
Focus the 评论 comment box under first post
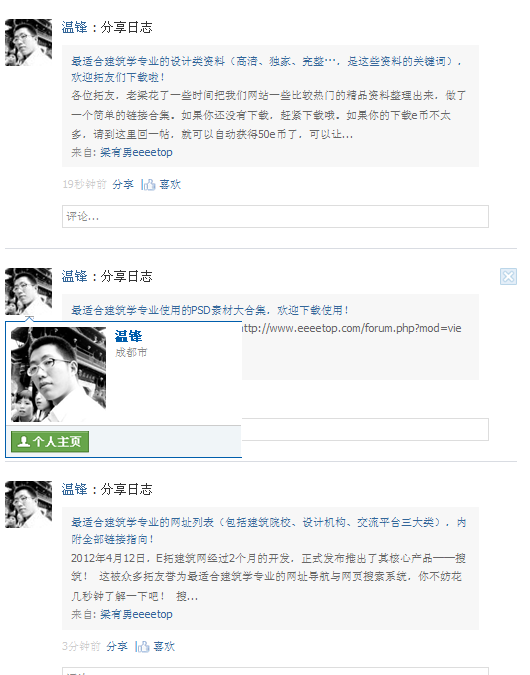pyautogui.click(x=276, y=217)
